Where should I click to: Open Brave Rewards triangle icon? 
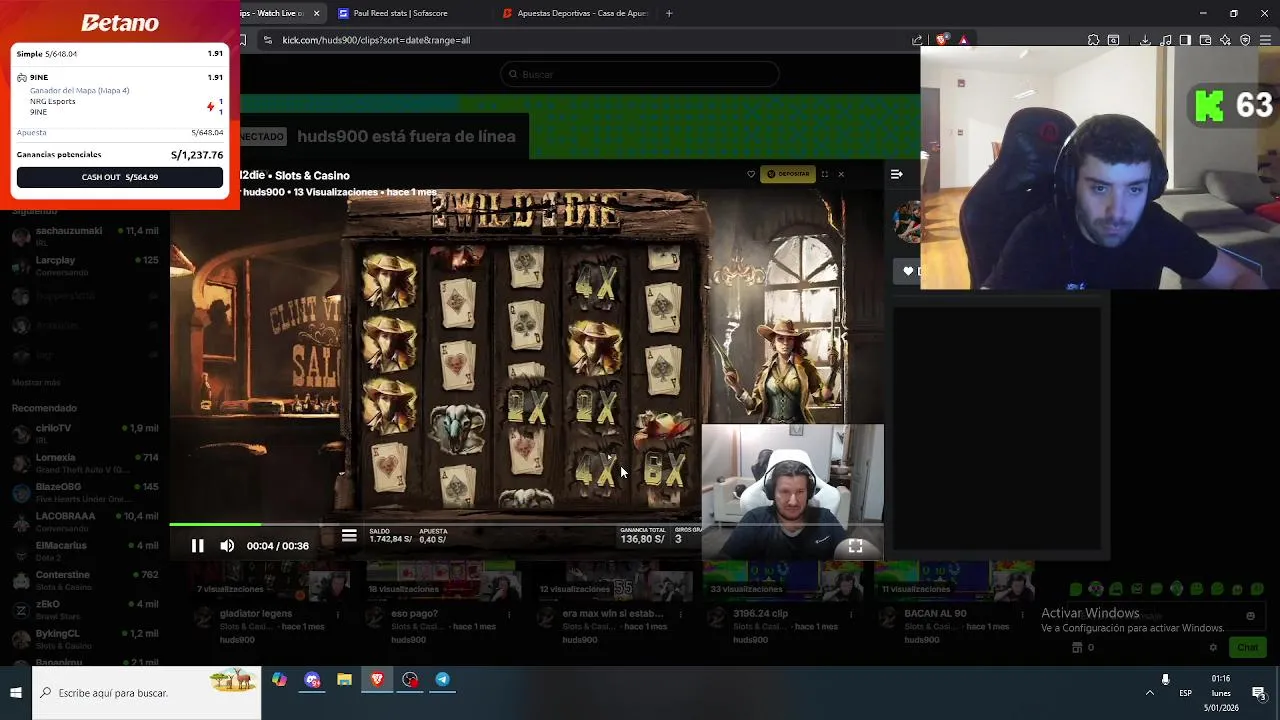pyautogui.click(x=963, y=40)
